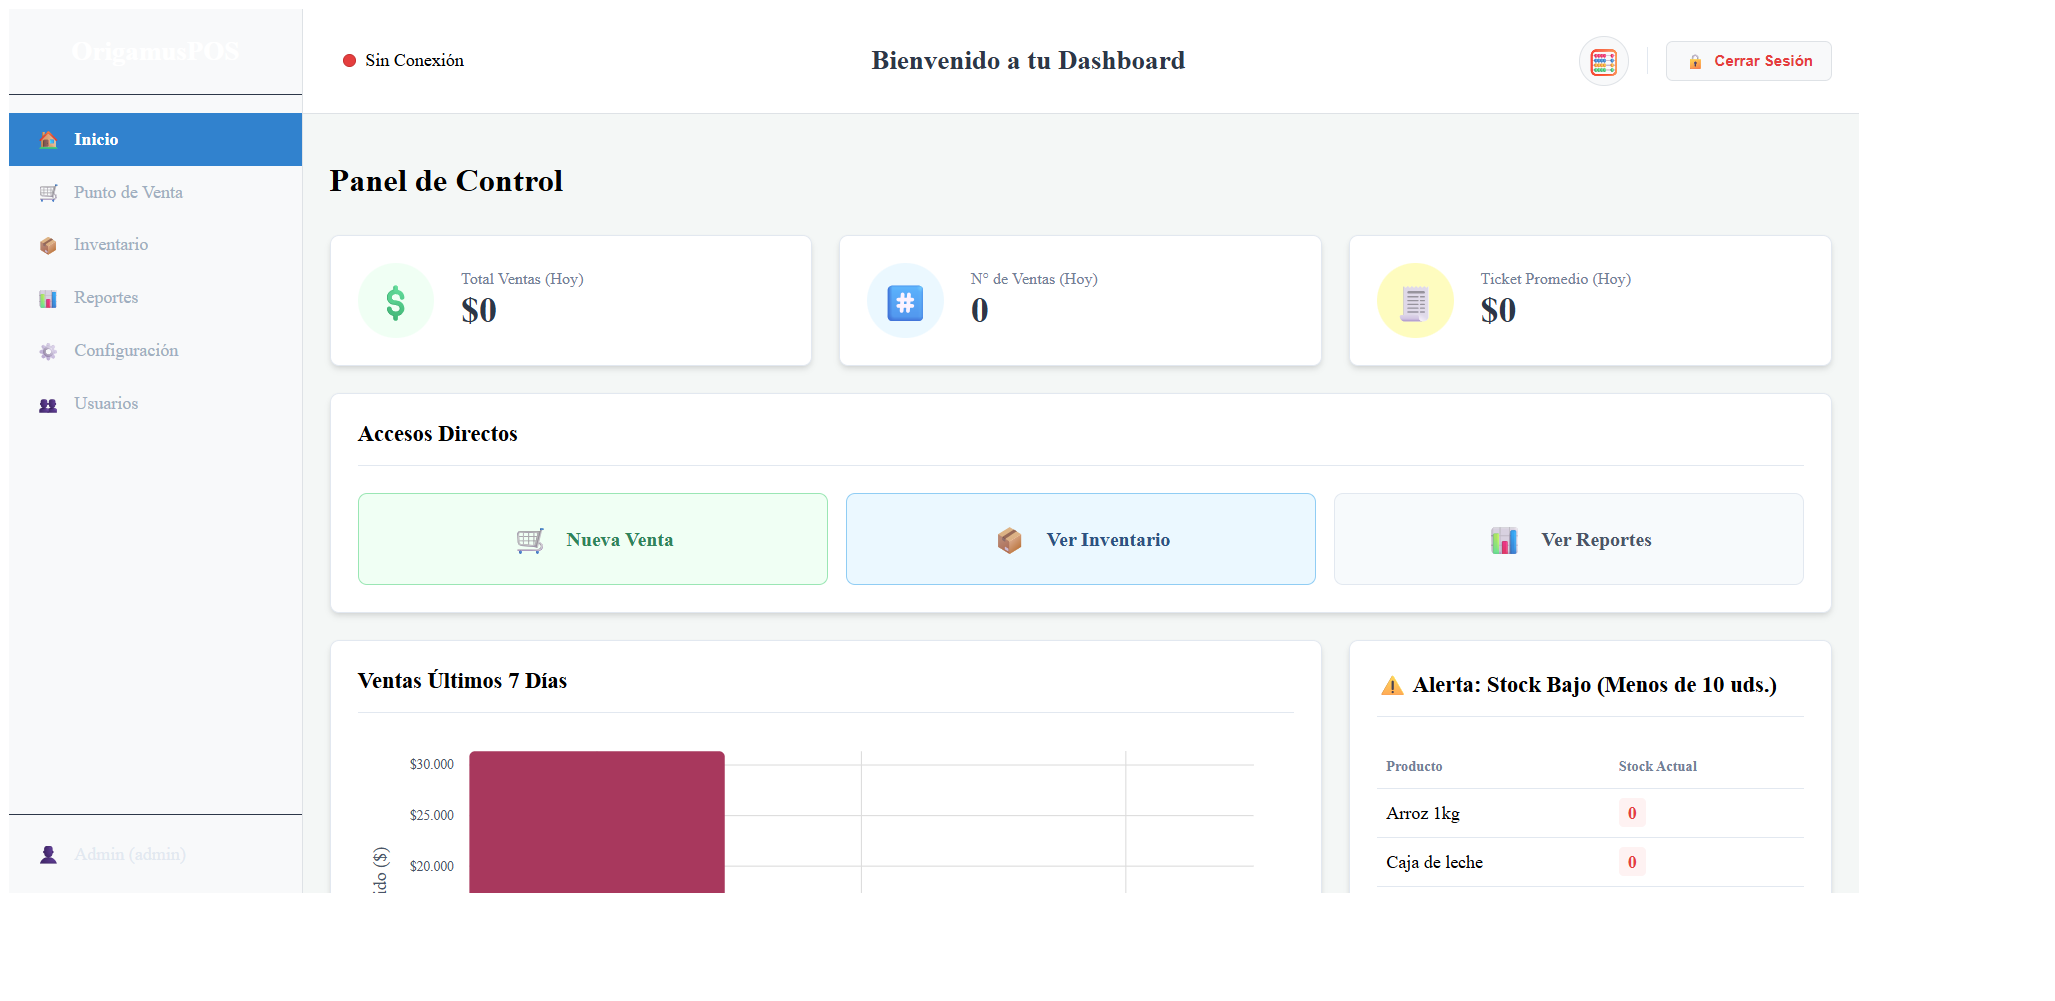The height and width of the screenshot is (1001, 2055).
Task: Click the home icon beside Inicio
Action: [x=48, y=139]
